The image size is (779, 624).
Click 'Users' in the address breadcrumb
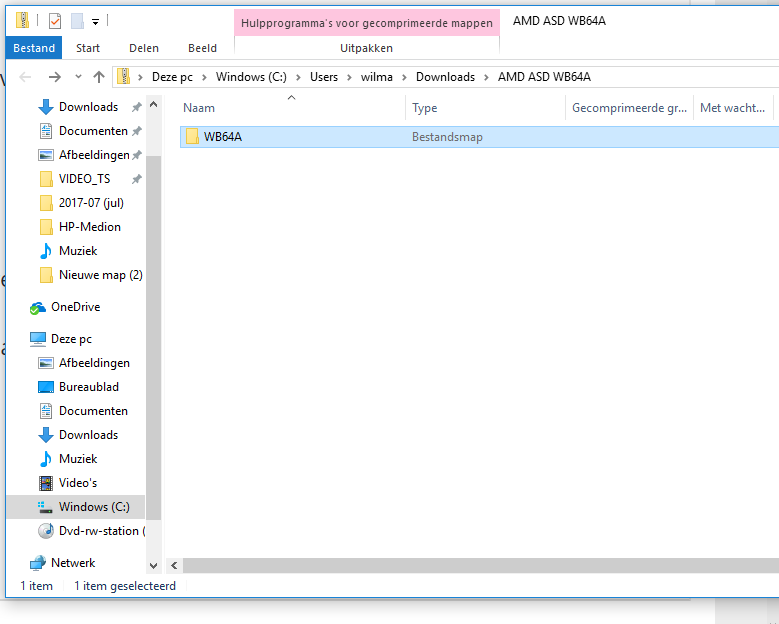tap(324, 77)
